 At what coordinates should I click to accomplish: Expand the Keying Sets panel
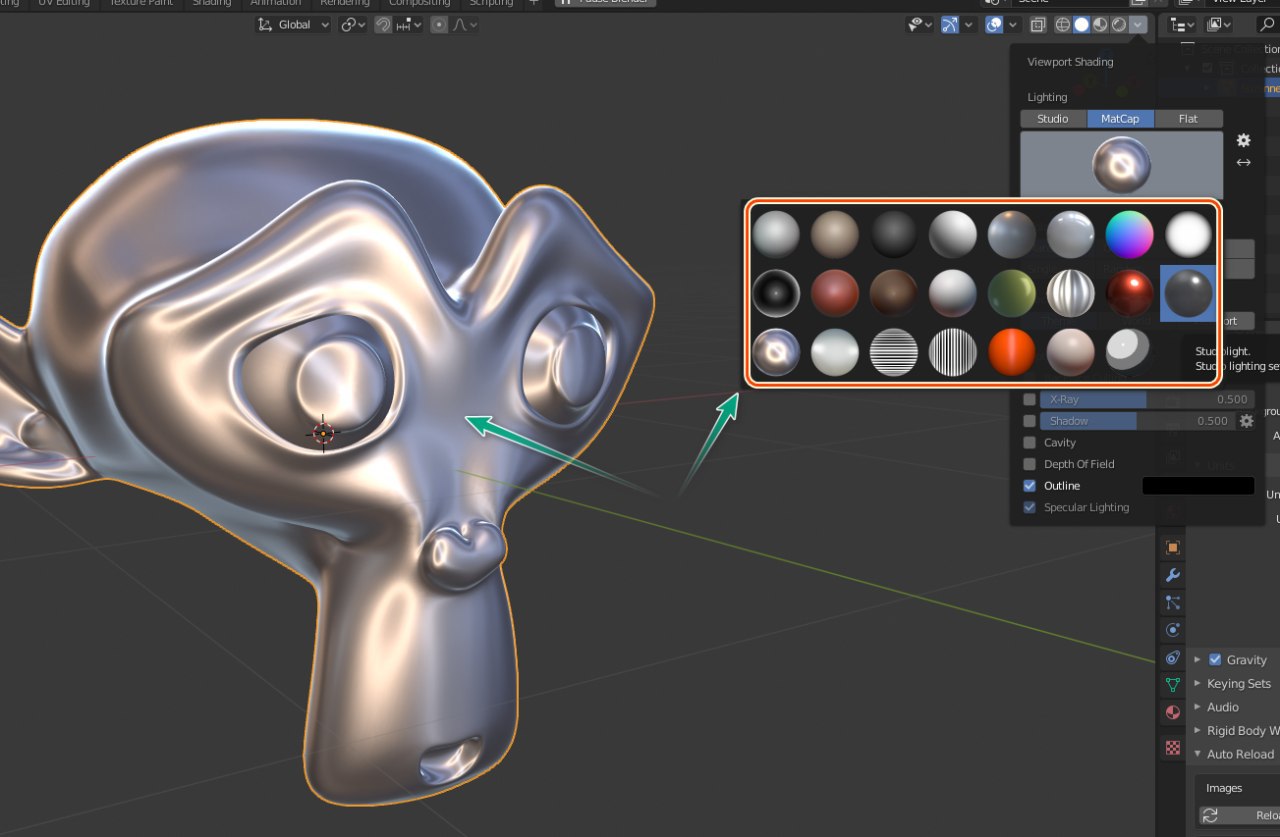pyautogui.click(x=1238, y=684)
